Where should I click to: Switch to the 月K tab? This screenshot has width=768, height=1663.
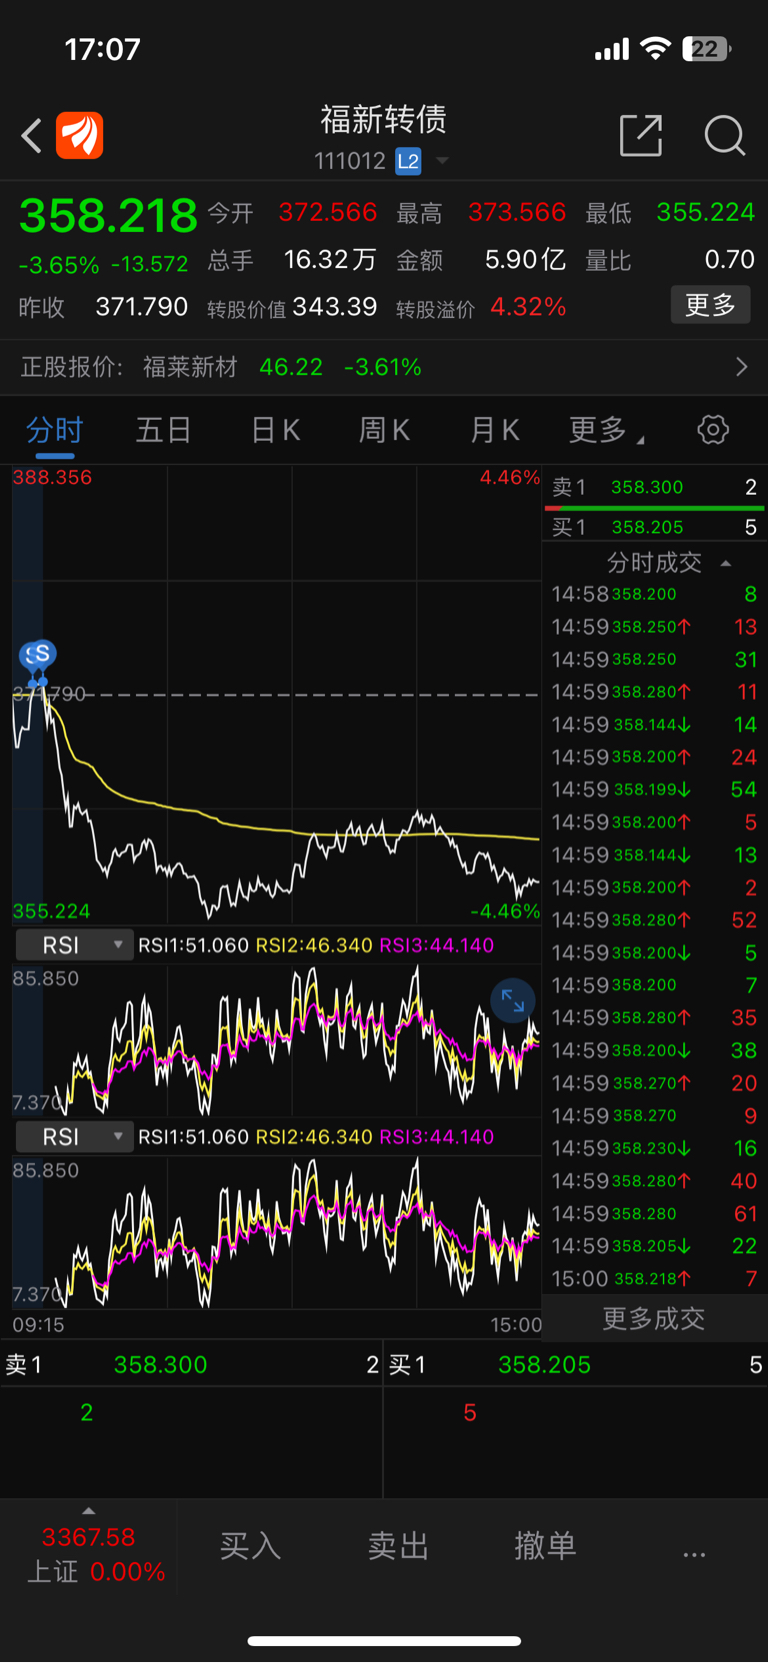pos(494,430)
